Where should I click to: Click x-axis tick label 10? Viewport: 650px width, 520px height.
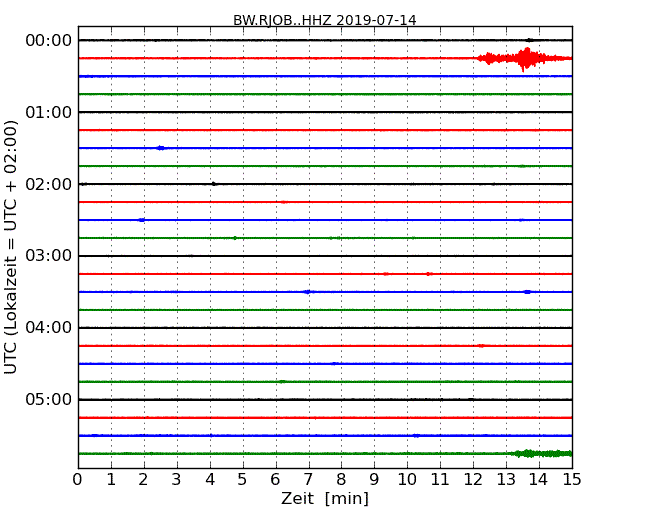click(407, 480)
